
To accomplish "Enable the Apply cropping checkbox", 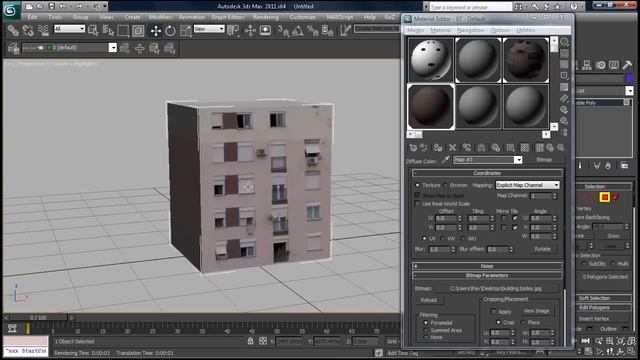I will click(493, 311).
